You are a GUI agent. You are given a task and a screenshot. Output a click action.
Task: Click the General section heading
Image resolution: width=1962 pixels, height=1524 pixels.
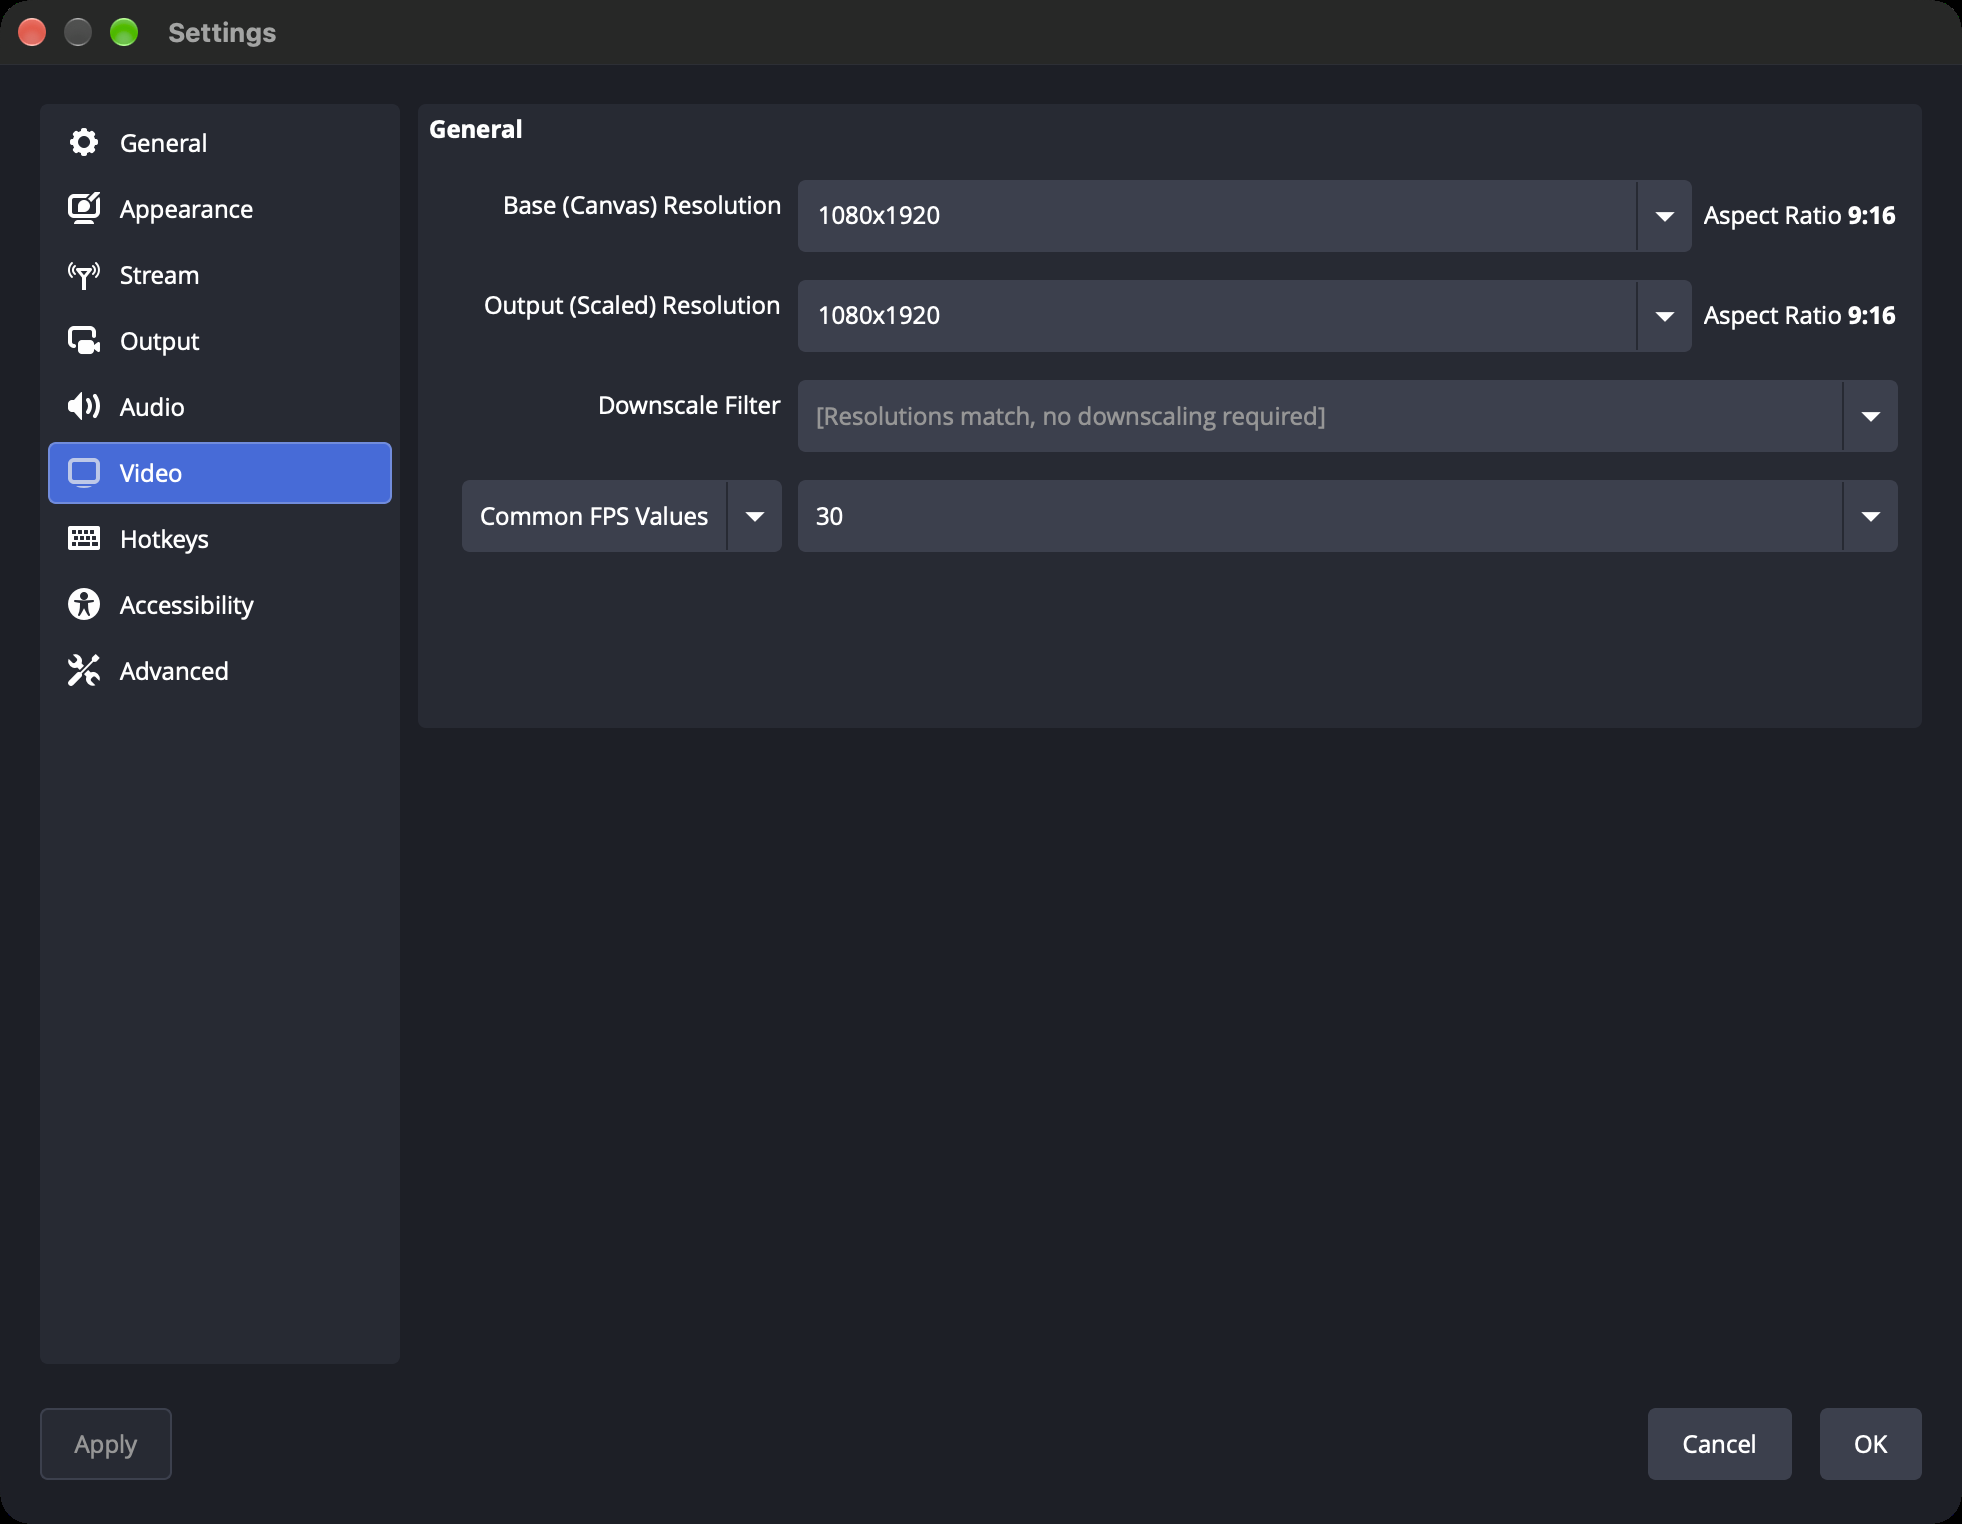click(x=476, y=129)
